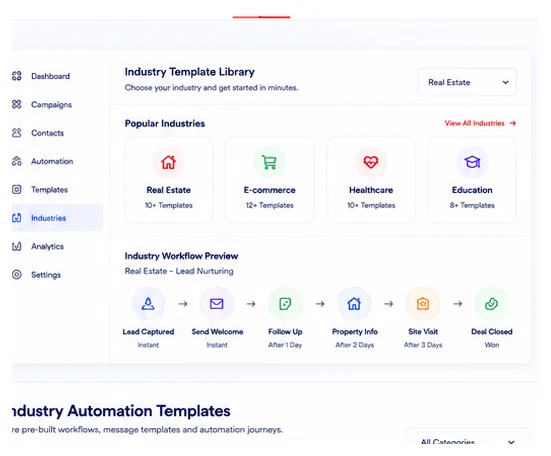Select the E-commerce industry card title

[x=270, y=190]
